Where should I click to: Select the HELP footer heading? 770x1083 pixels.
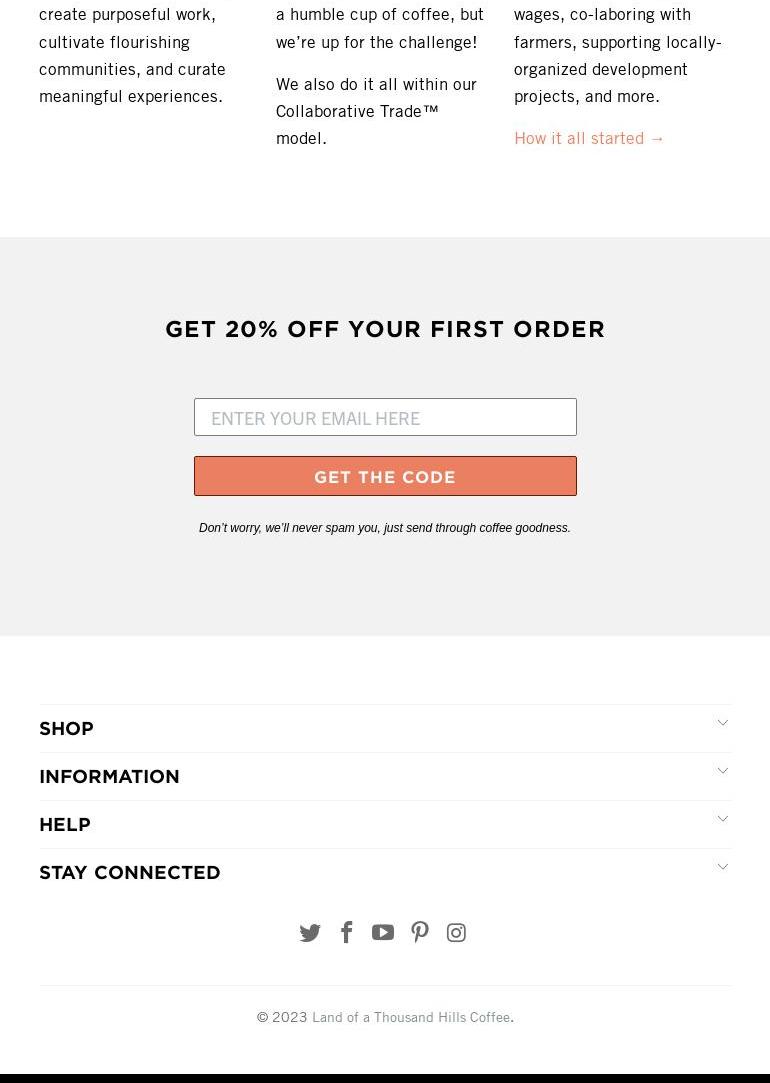(65, 825)
